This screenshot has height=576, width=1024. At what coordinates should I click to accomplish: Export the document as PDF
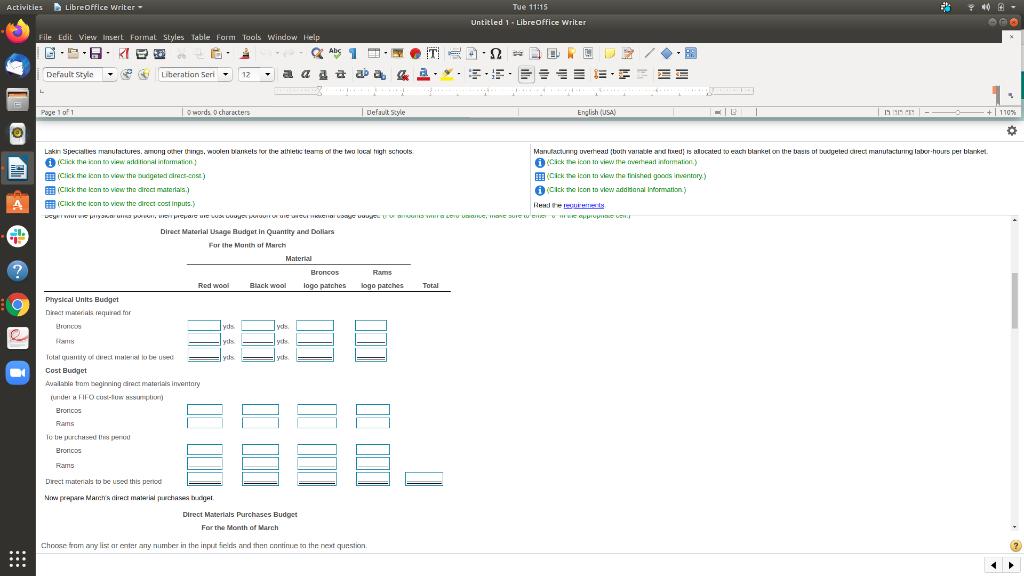[x=122, y=53]
